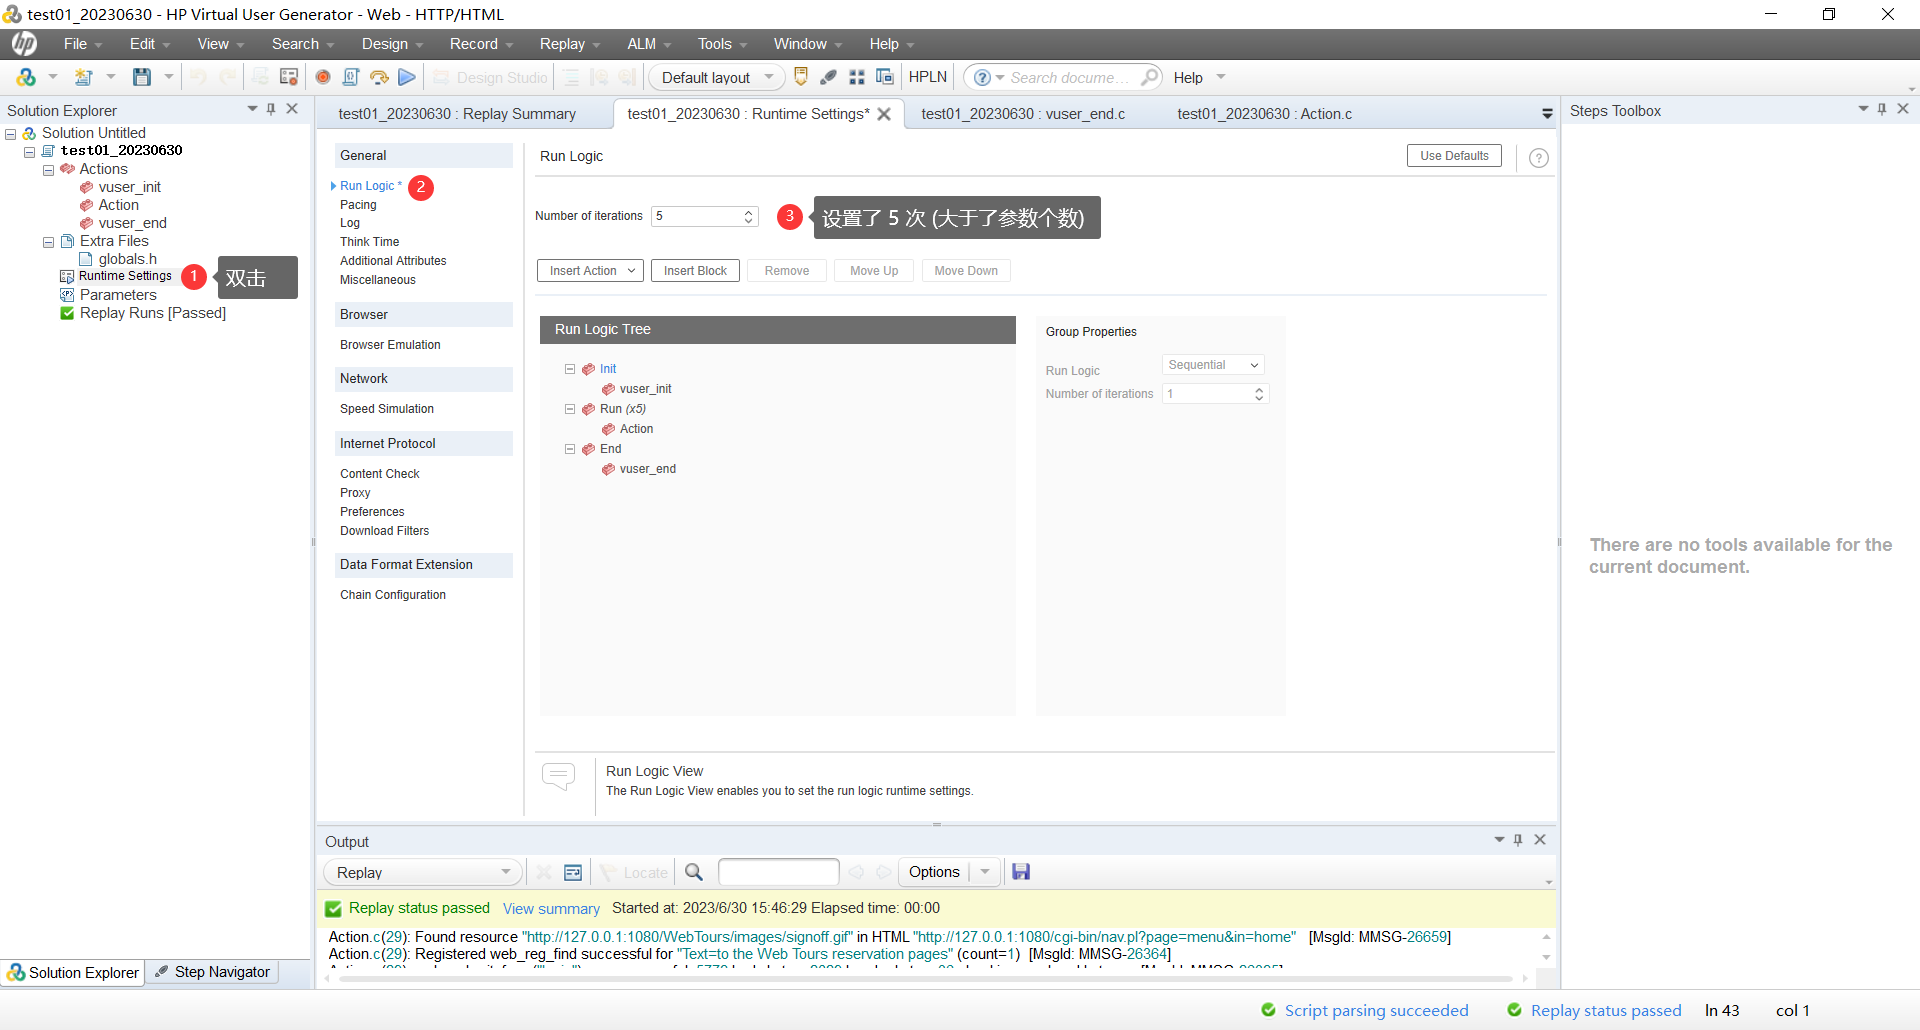Viewport: 1920px width, 1030px height.
Task: Switch to Replay Summary tab
Action: (x=457, y=114)
